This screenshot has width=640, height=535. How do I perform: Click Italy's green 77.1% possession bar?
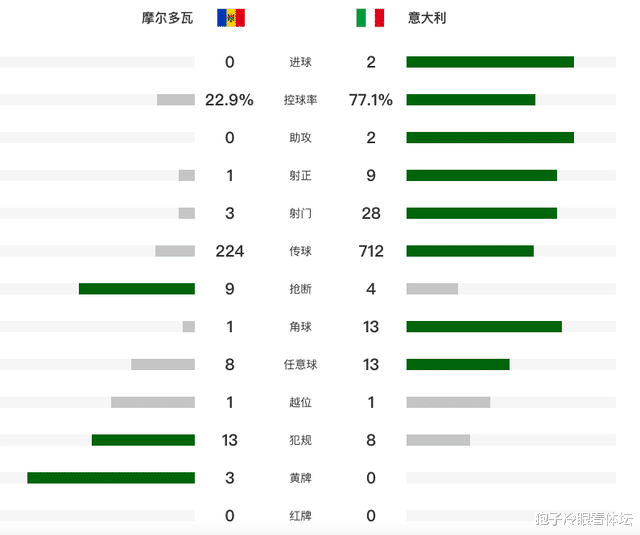click(x=470, y=100)
